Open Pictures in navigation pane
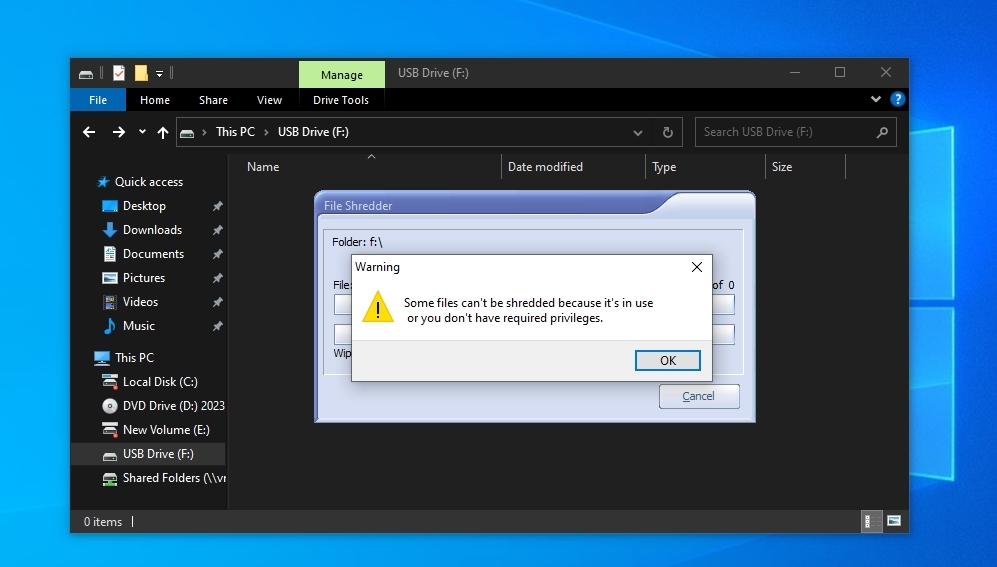 coord(144,278)
